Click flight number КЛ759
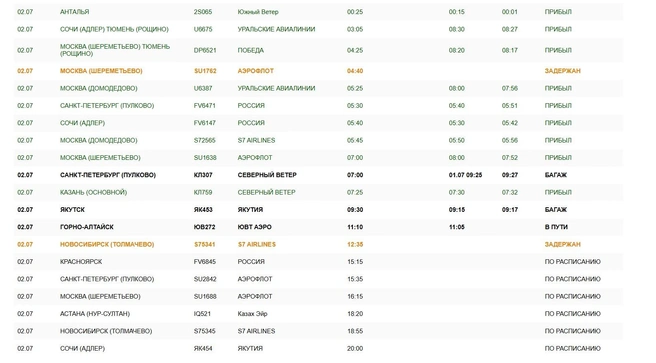 (x=203, y=192)
